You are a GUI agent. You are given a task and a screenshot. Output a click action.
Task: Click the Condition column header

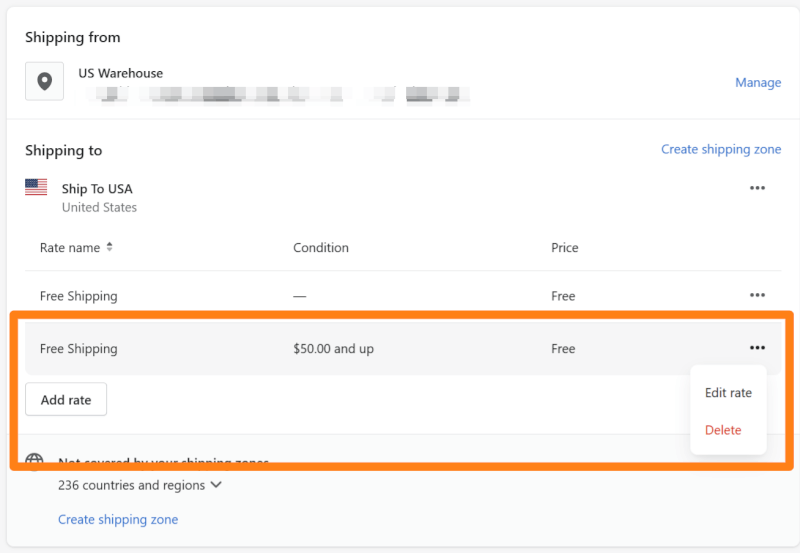click(321, 247)
